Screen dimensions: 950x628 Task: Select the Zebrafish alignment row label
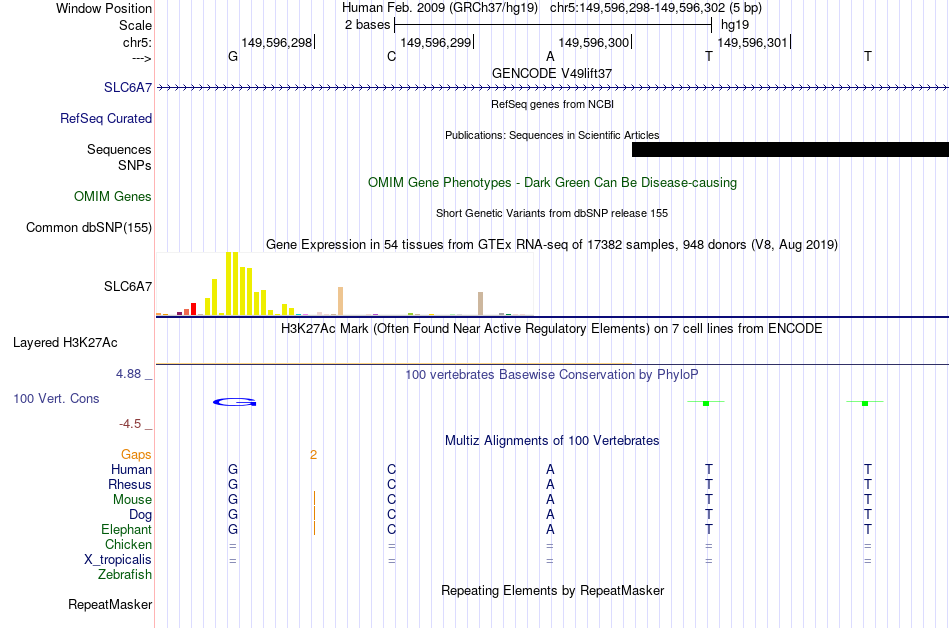[x=125, y=574]
